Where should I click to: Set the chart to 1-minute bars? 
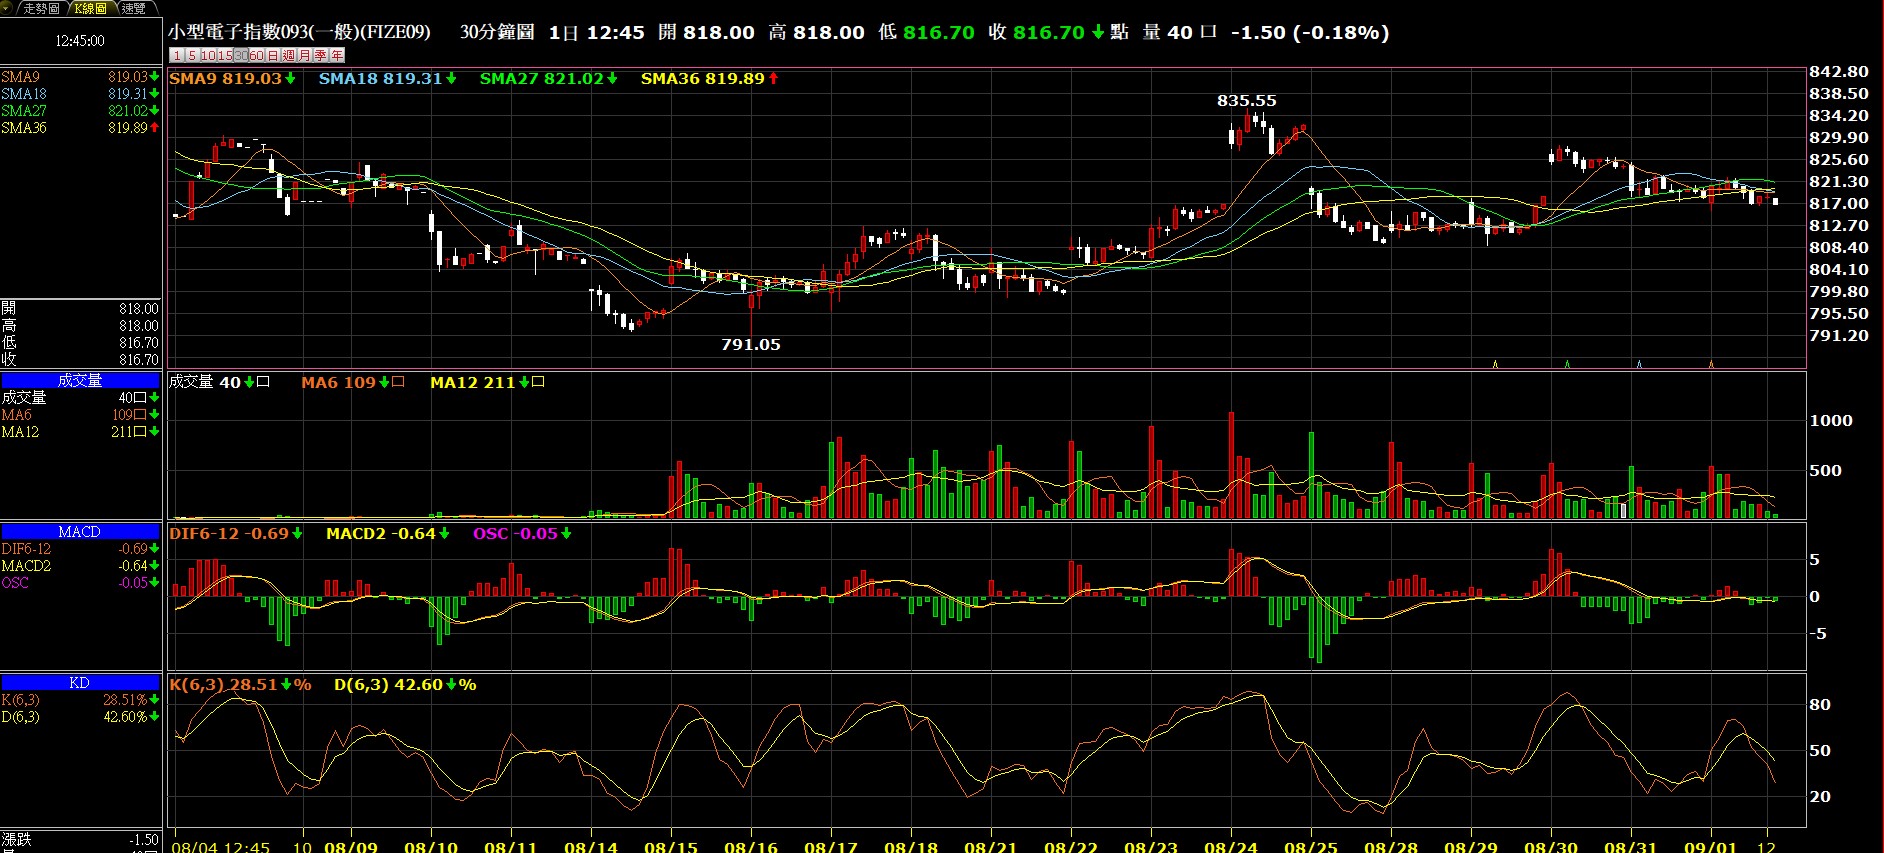pyautogui.click(x=177, y=55)
